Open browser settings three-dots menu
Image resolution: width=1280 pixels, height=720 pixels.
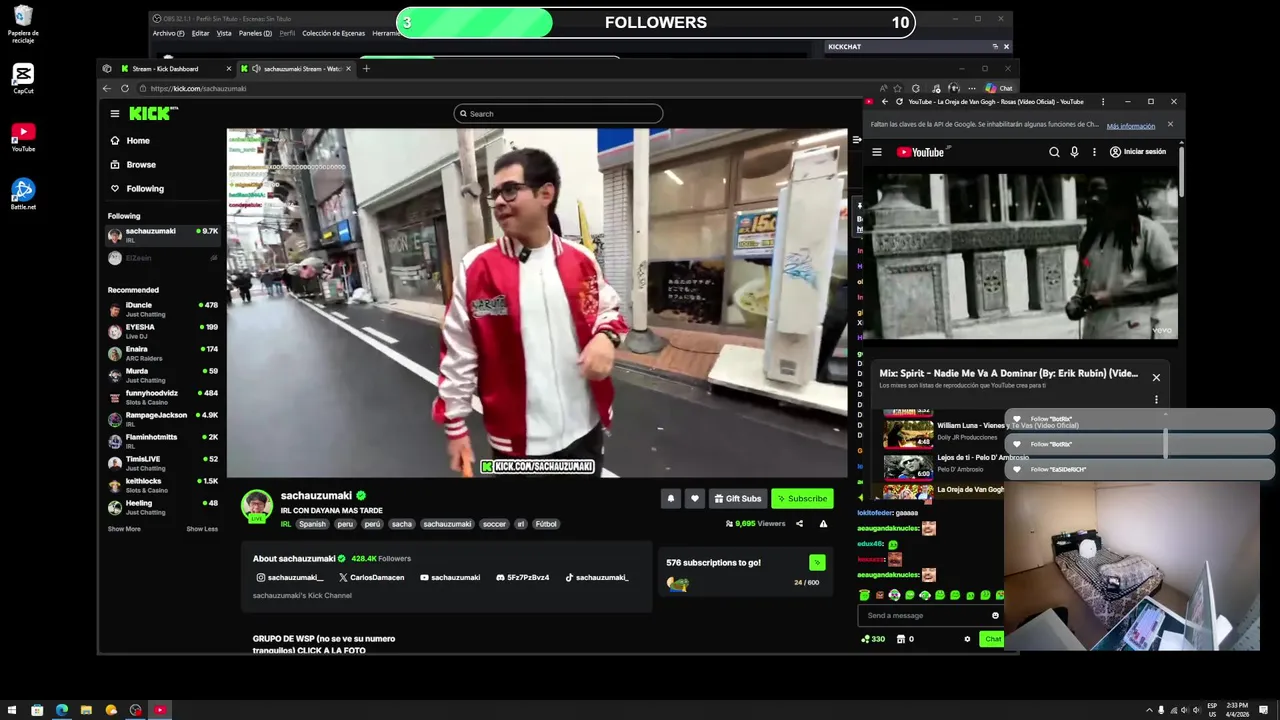[x=971, y=88]
